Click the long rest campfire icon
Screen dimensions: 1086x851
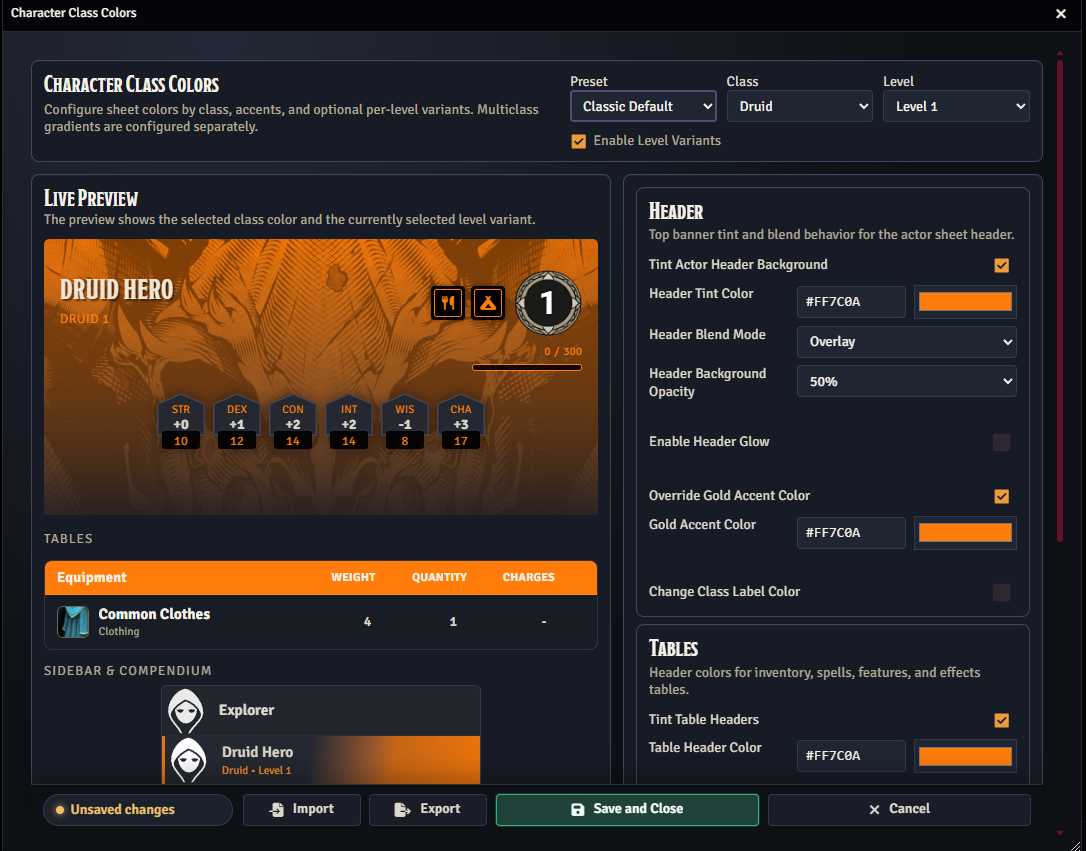(x=487, y=303)
